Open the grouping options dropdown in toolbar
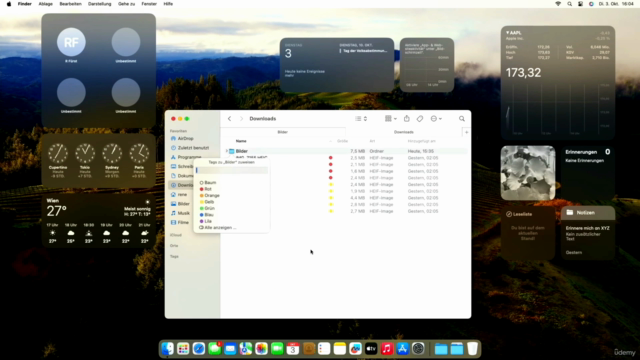 [x=391, y=118]
